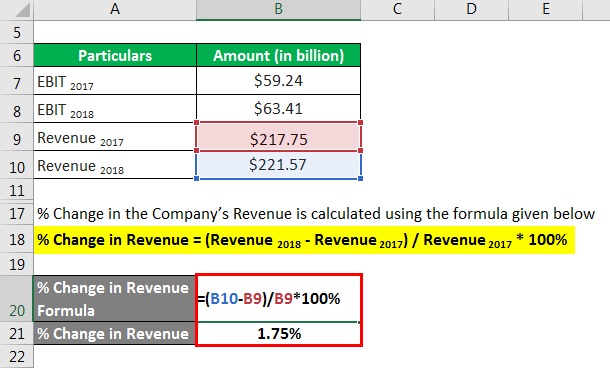Select row 7 header
610x368 pixels.
pos(17,82)
